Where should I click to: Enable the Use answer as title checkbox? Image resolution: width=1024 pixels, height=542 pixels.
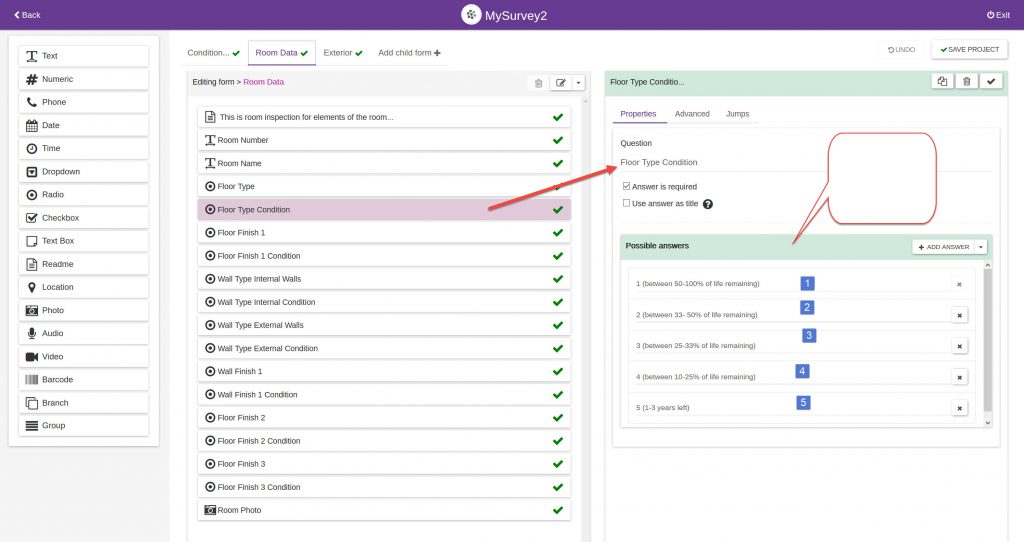click(x=626, y=203)
